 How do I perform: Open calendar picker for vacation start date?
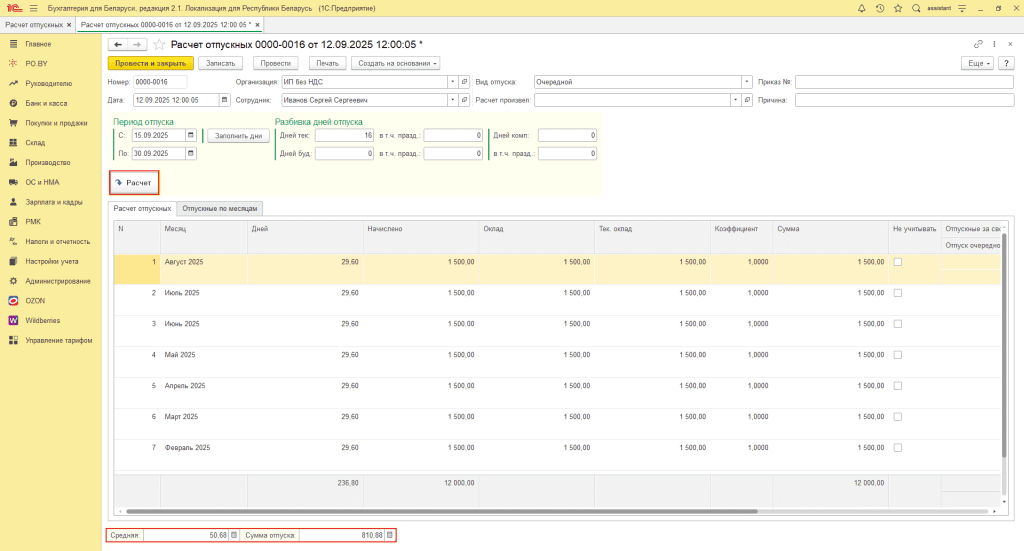[x=190, y=135]
